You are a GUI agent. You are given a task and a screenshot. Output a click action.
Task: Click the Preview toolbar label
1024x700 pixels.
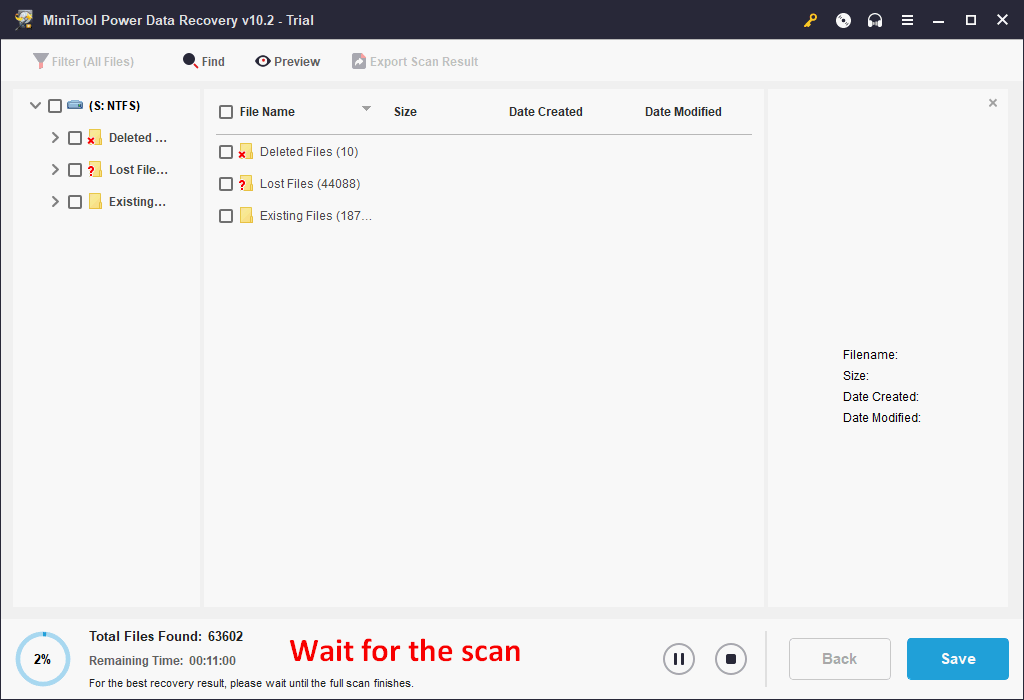coord(297,61)
